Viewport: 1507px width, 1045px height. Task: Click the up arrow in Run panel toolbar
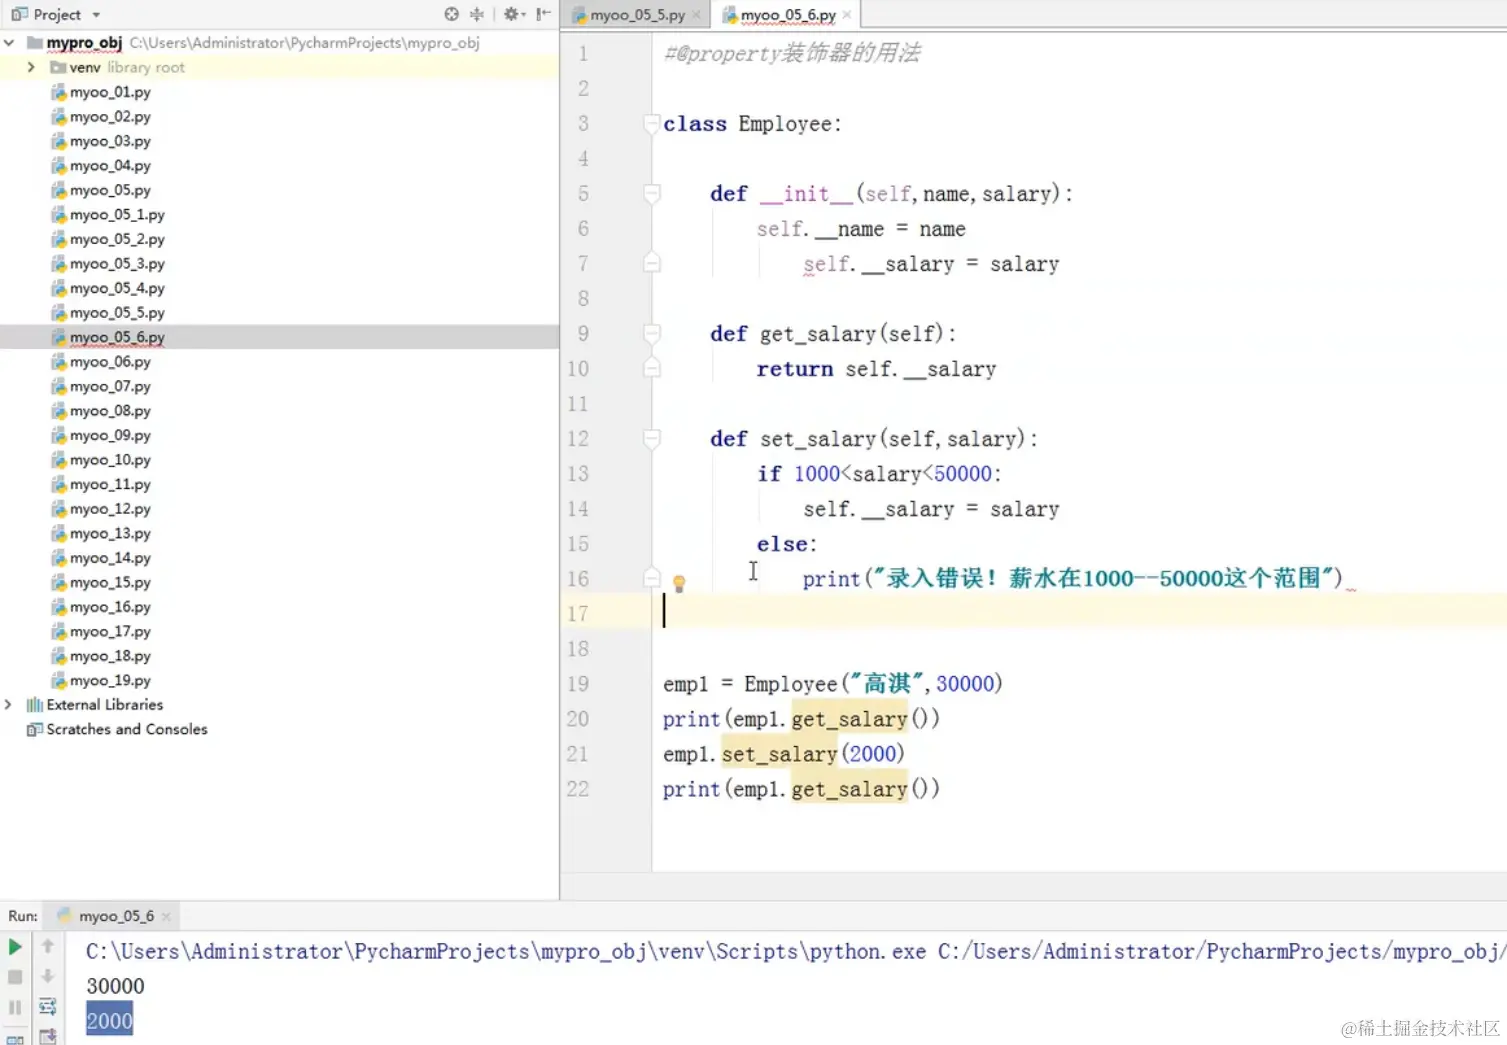(47, 946)
